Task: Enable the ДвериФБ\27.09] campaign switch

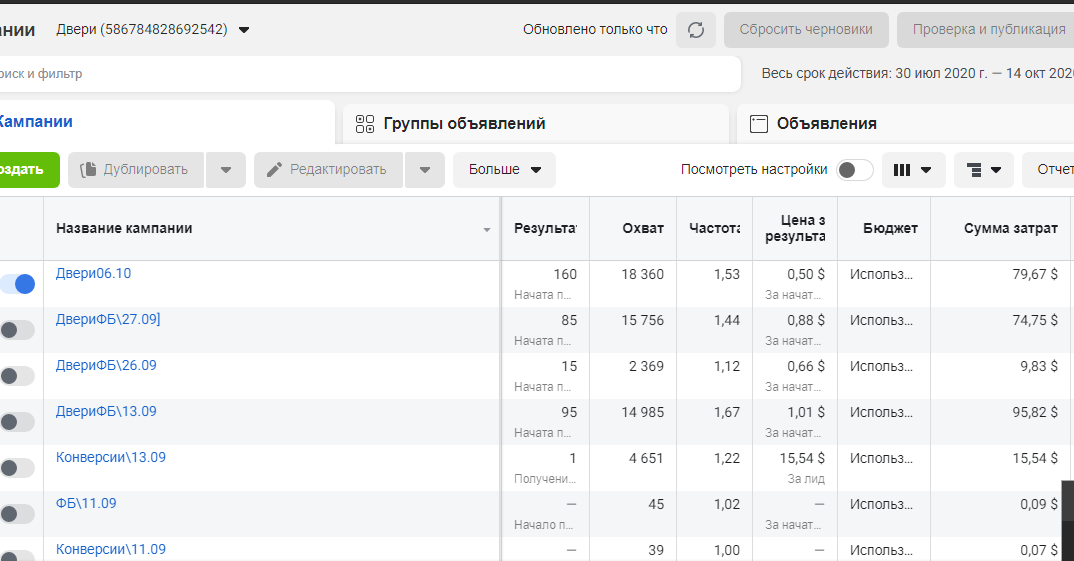Action: pyautogui.click(x=17, y=330)
